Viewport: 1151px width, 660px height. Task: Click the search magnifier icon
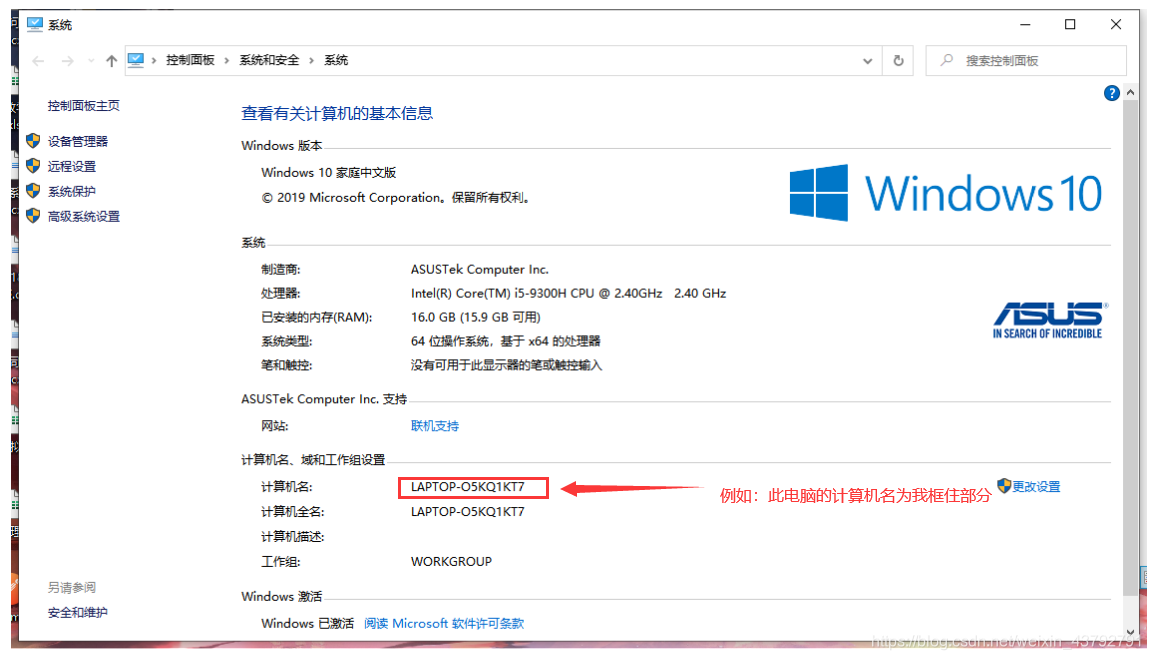tap(947, 60)
